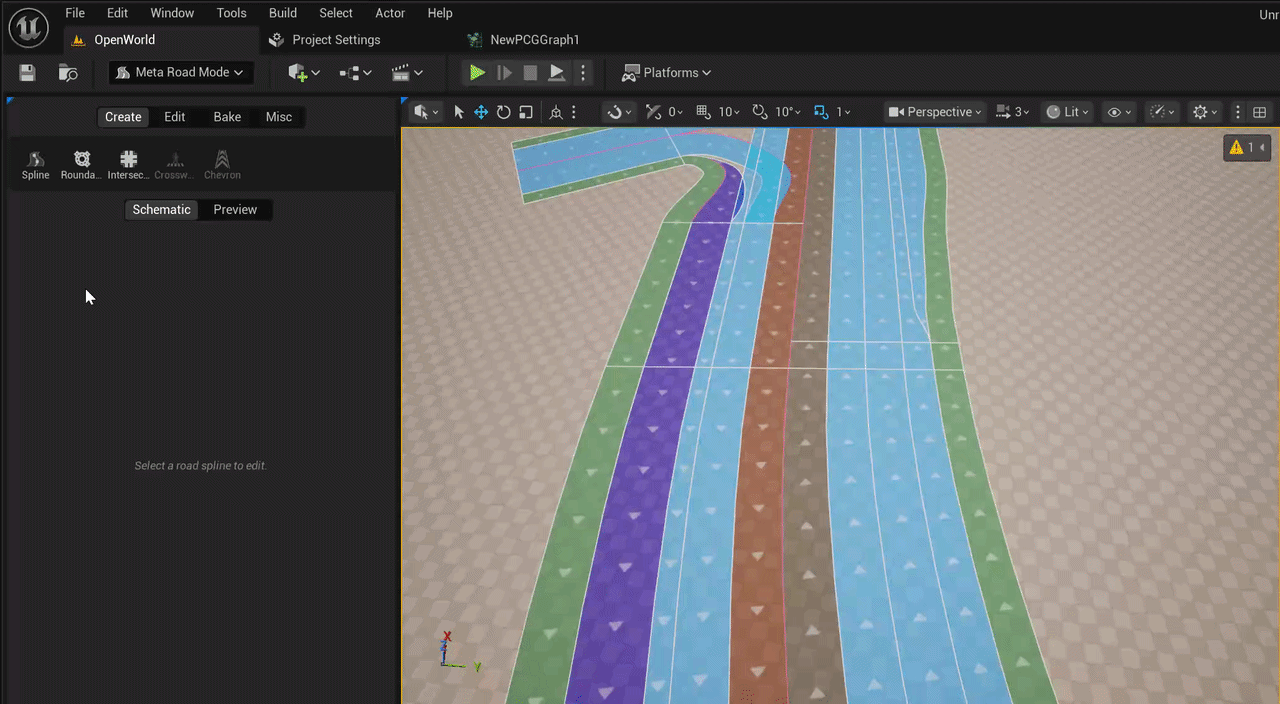The width and height of the screenshot is (1280, 704).
Task: Choose the Roundabout creation tool
Action: tap(81, 165)
